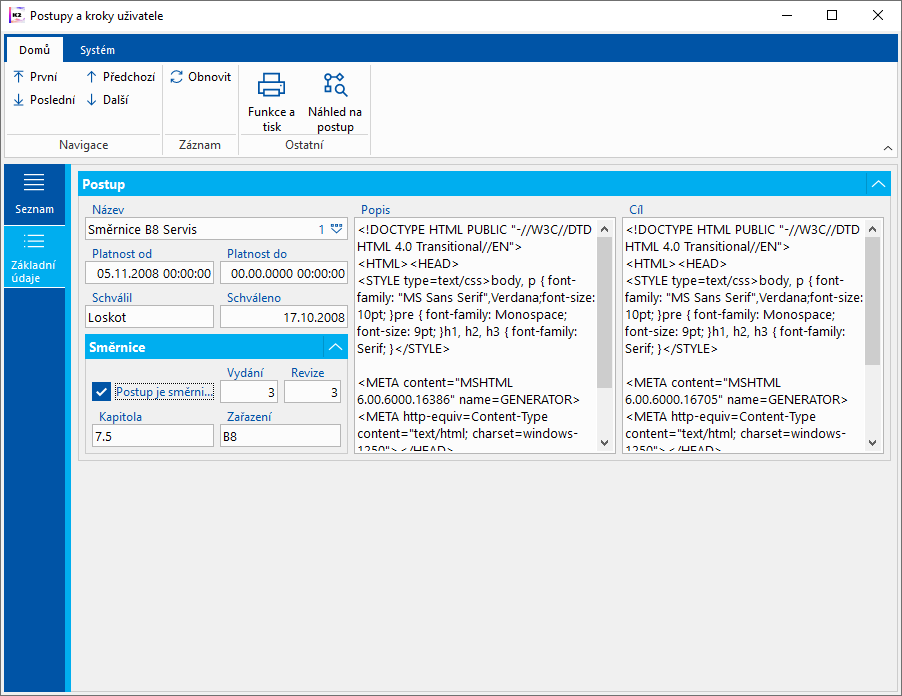This screenshot has height=696, width=902.
Task: Click the Předchozí up arrow icon
Action: pos(92,77)
